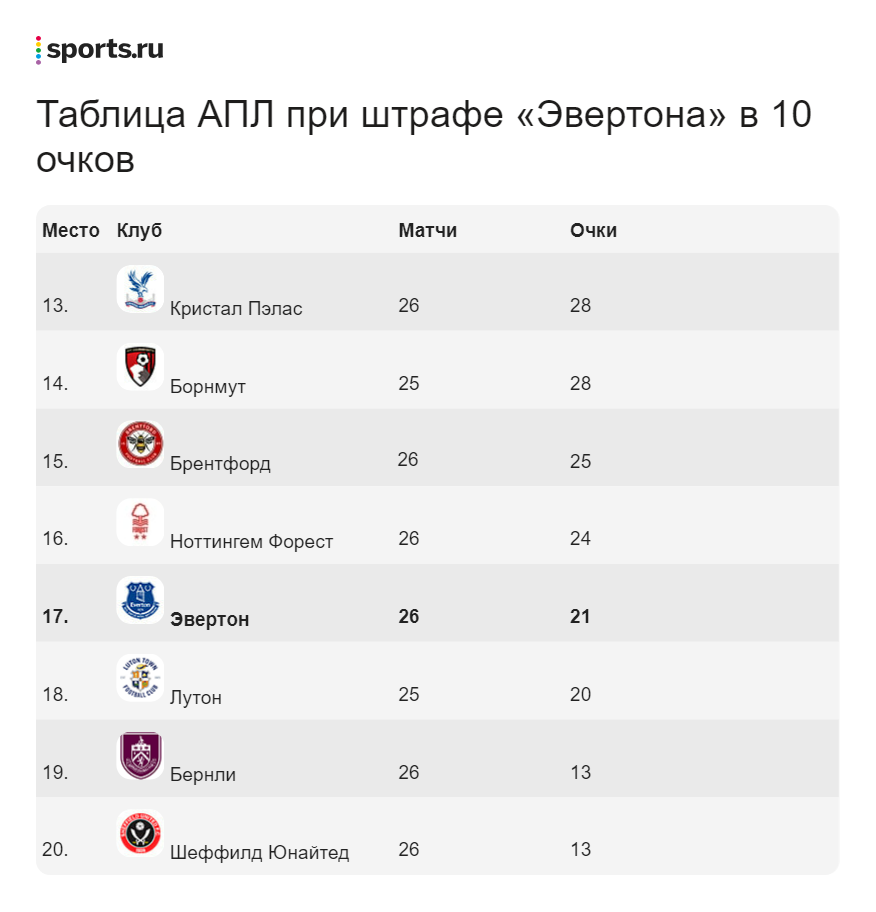Click the Sheffield United crest

pos(140,833)
